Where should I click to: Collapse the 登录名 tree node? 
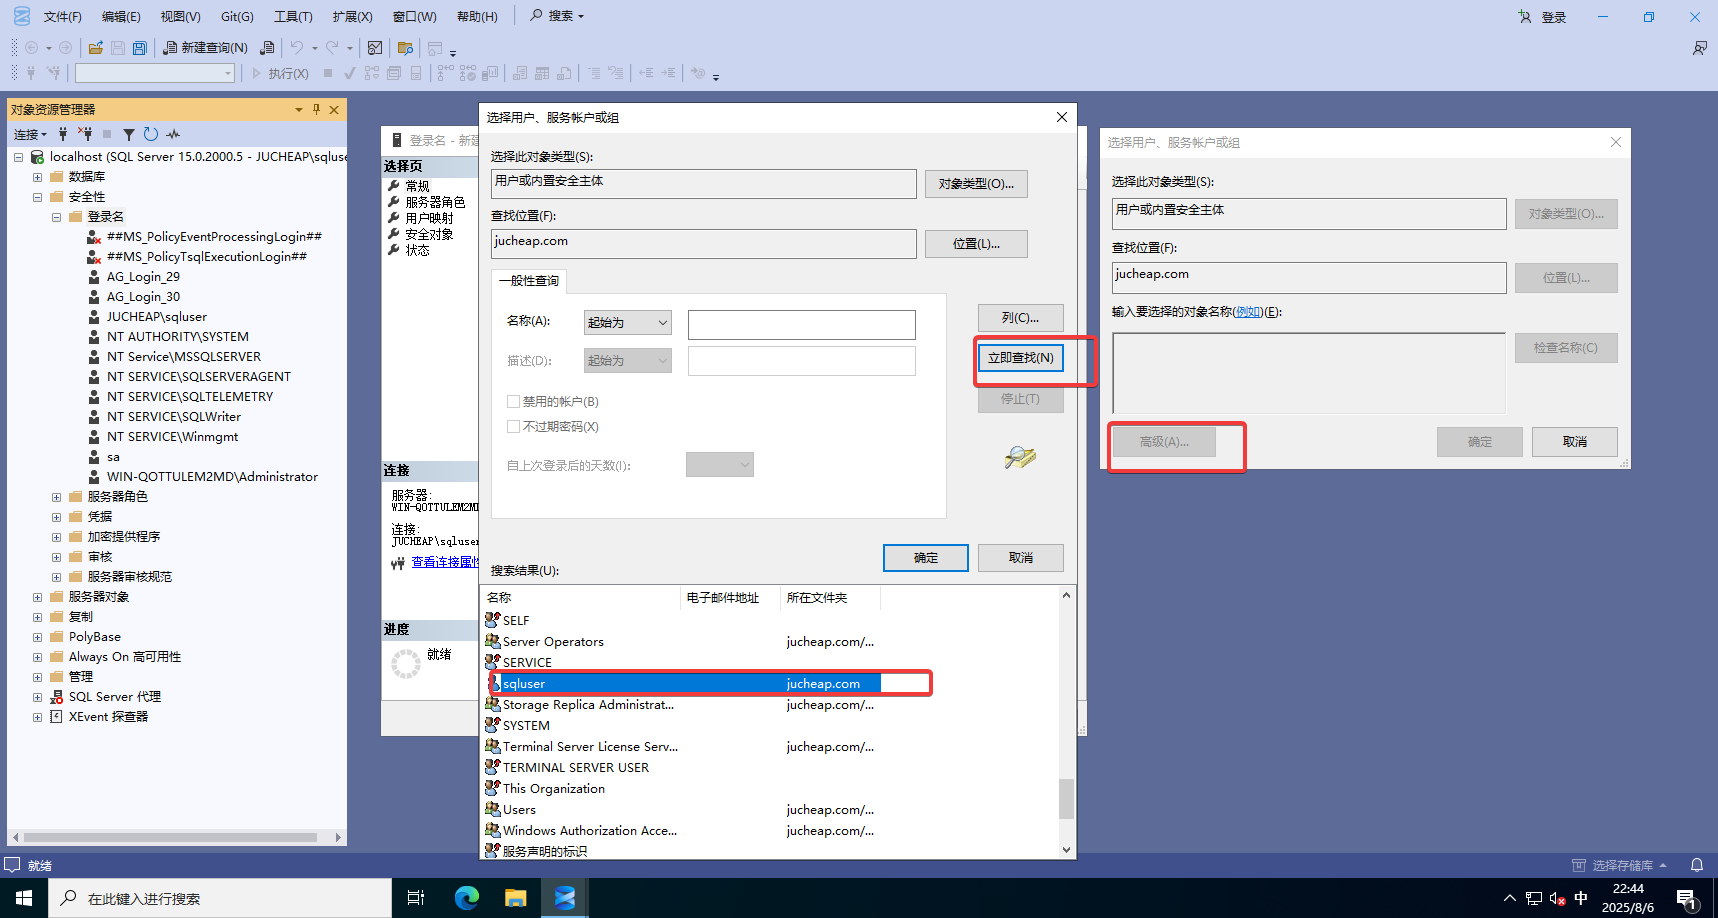click(x=56, y=217)
